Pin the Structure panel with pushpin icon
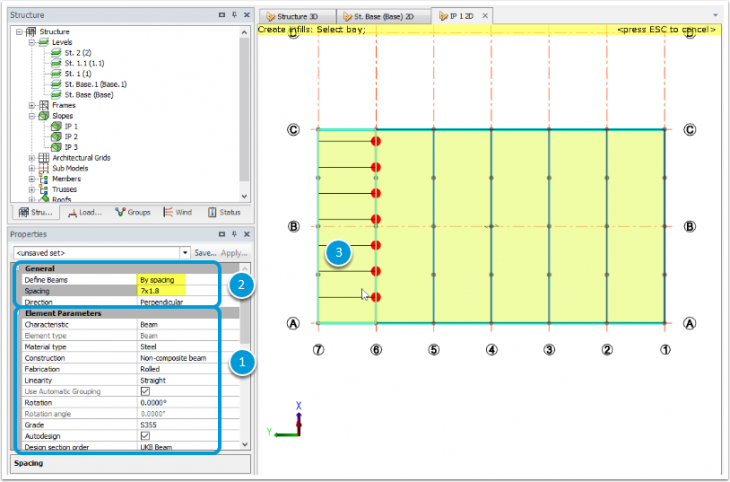 [x=233, y=16]
